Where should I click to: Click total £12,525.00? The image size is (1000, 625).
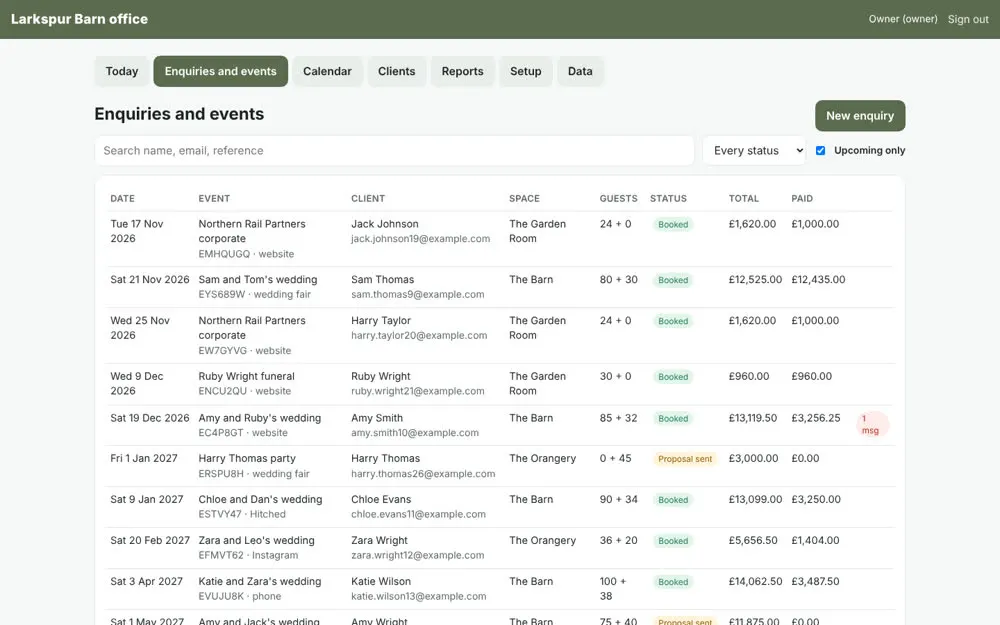[x=755, y=279]
